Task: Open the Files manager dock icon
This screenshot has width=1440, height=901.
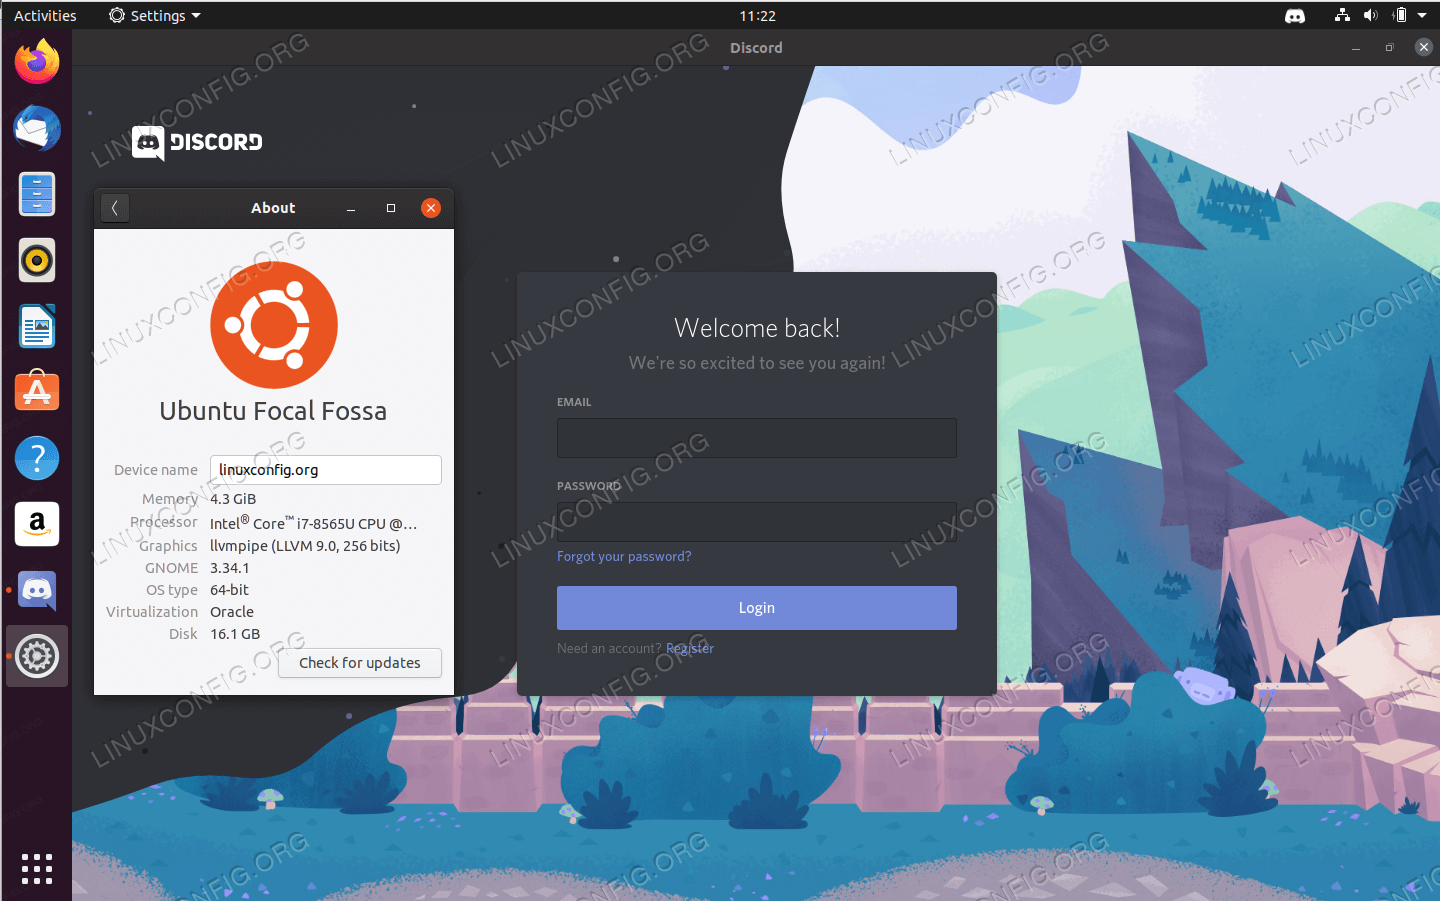Action: 37,194
